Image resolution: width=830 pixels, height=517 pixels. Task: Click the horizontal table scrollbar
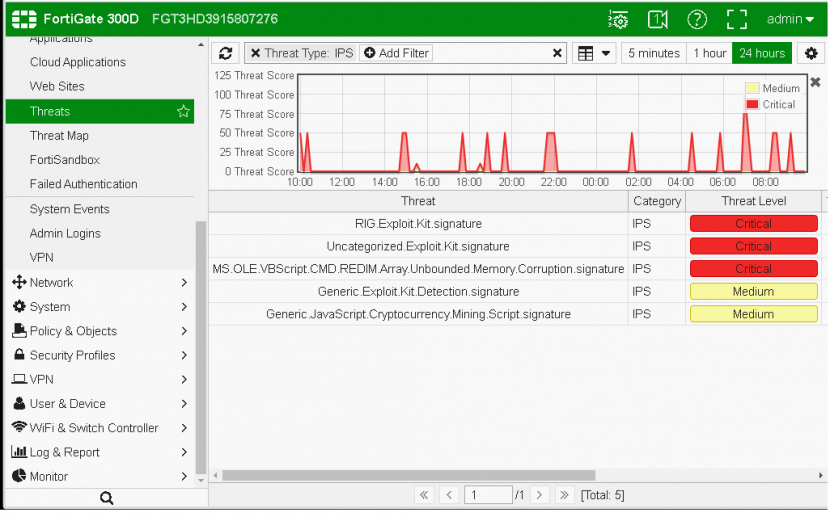tap(408, 476)
